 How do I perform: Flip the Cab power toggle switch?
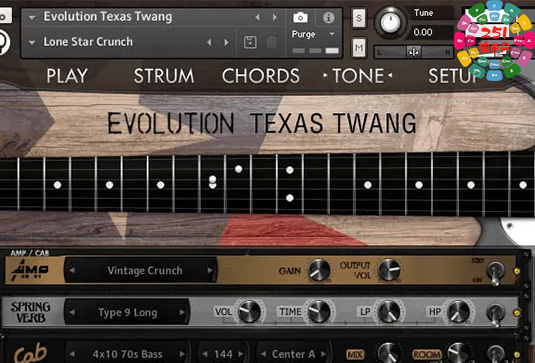pos(495,354)
